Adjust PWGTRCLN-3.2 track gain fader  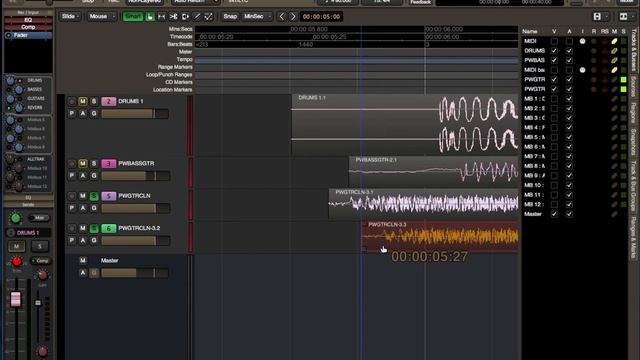pos(135,240)
